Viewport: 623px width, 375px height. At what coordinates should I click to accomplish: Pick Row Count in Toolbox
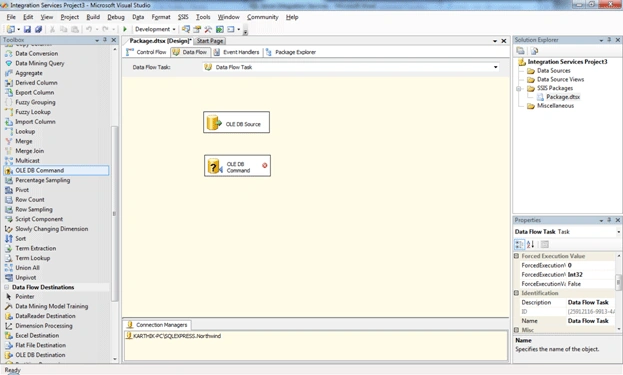pyautogui.click(x=30, y=199)
